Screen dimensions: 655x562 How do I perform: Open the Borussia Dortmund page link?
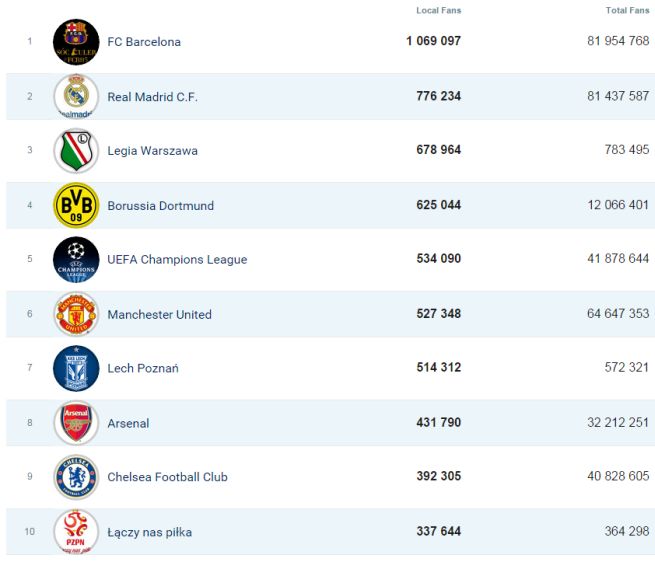click(x=160, y=206)
